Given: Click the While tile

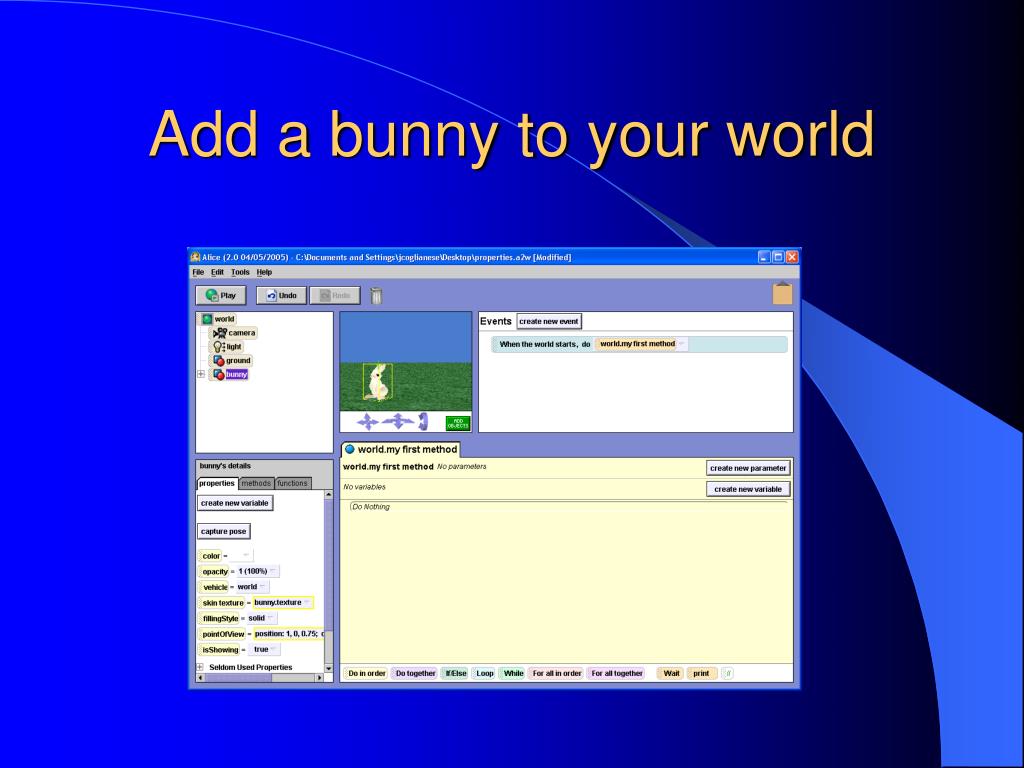Looking at the screenshot, I should pyautogui.click(x=513, y=673).
